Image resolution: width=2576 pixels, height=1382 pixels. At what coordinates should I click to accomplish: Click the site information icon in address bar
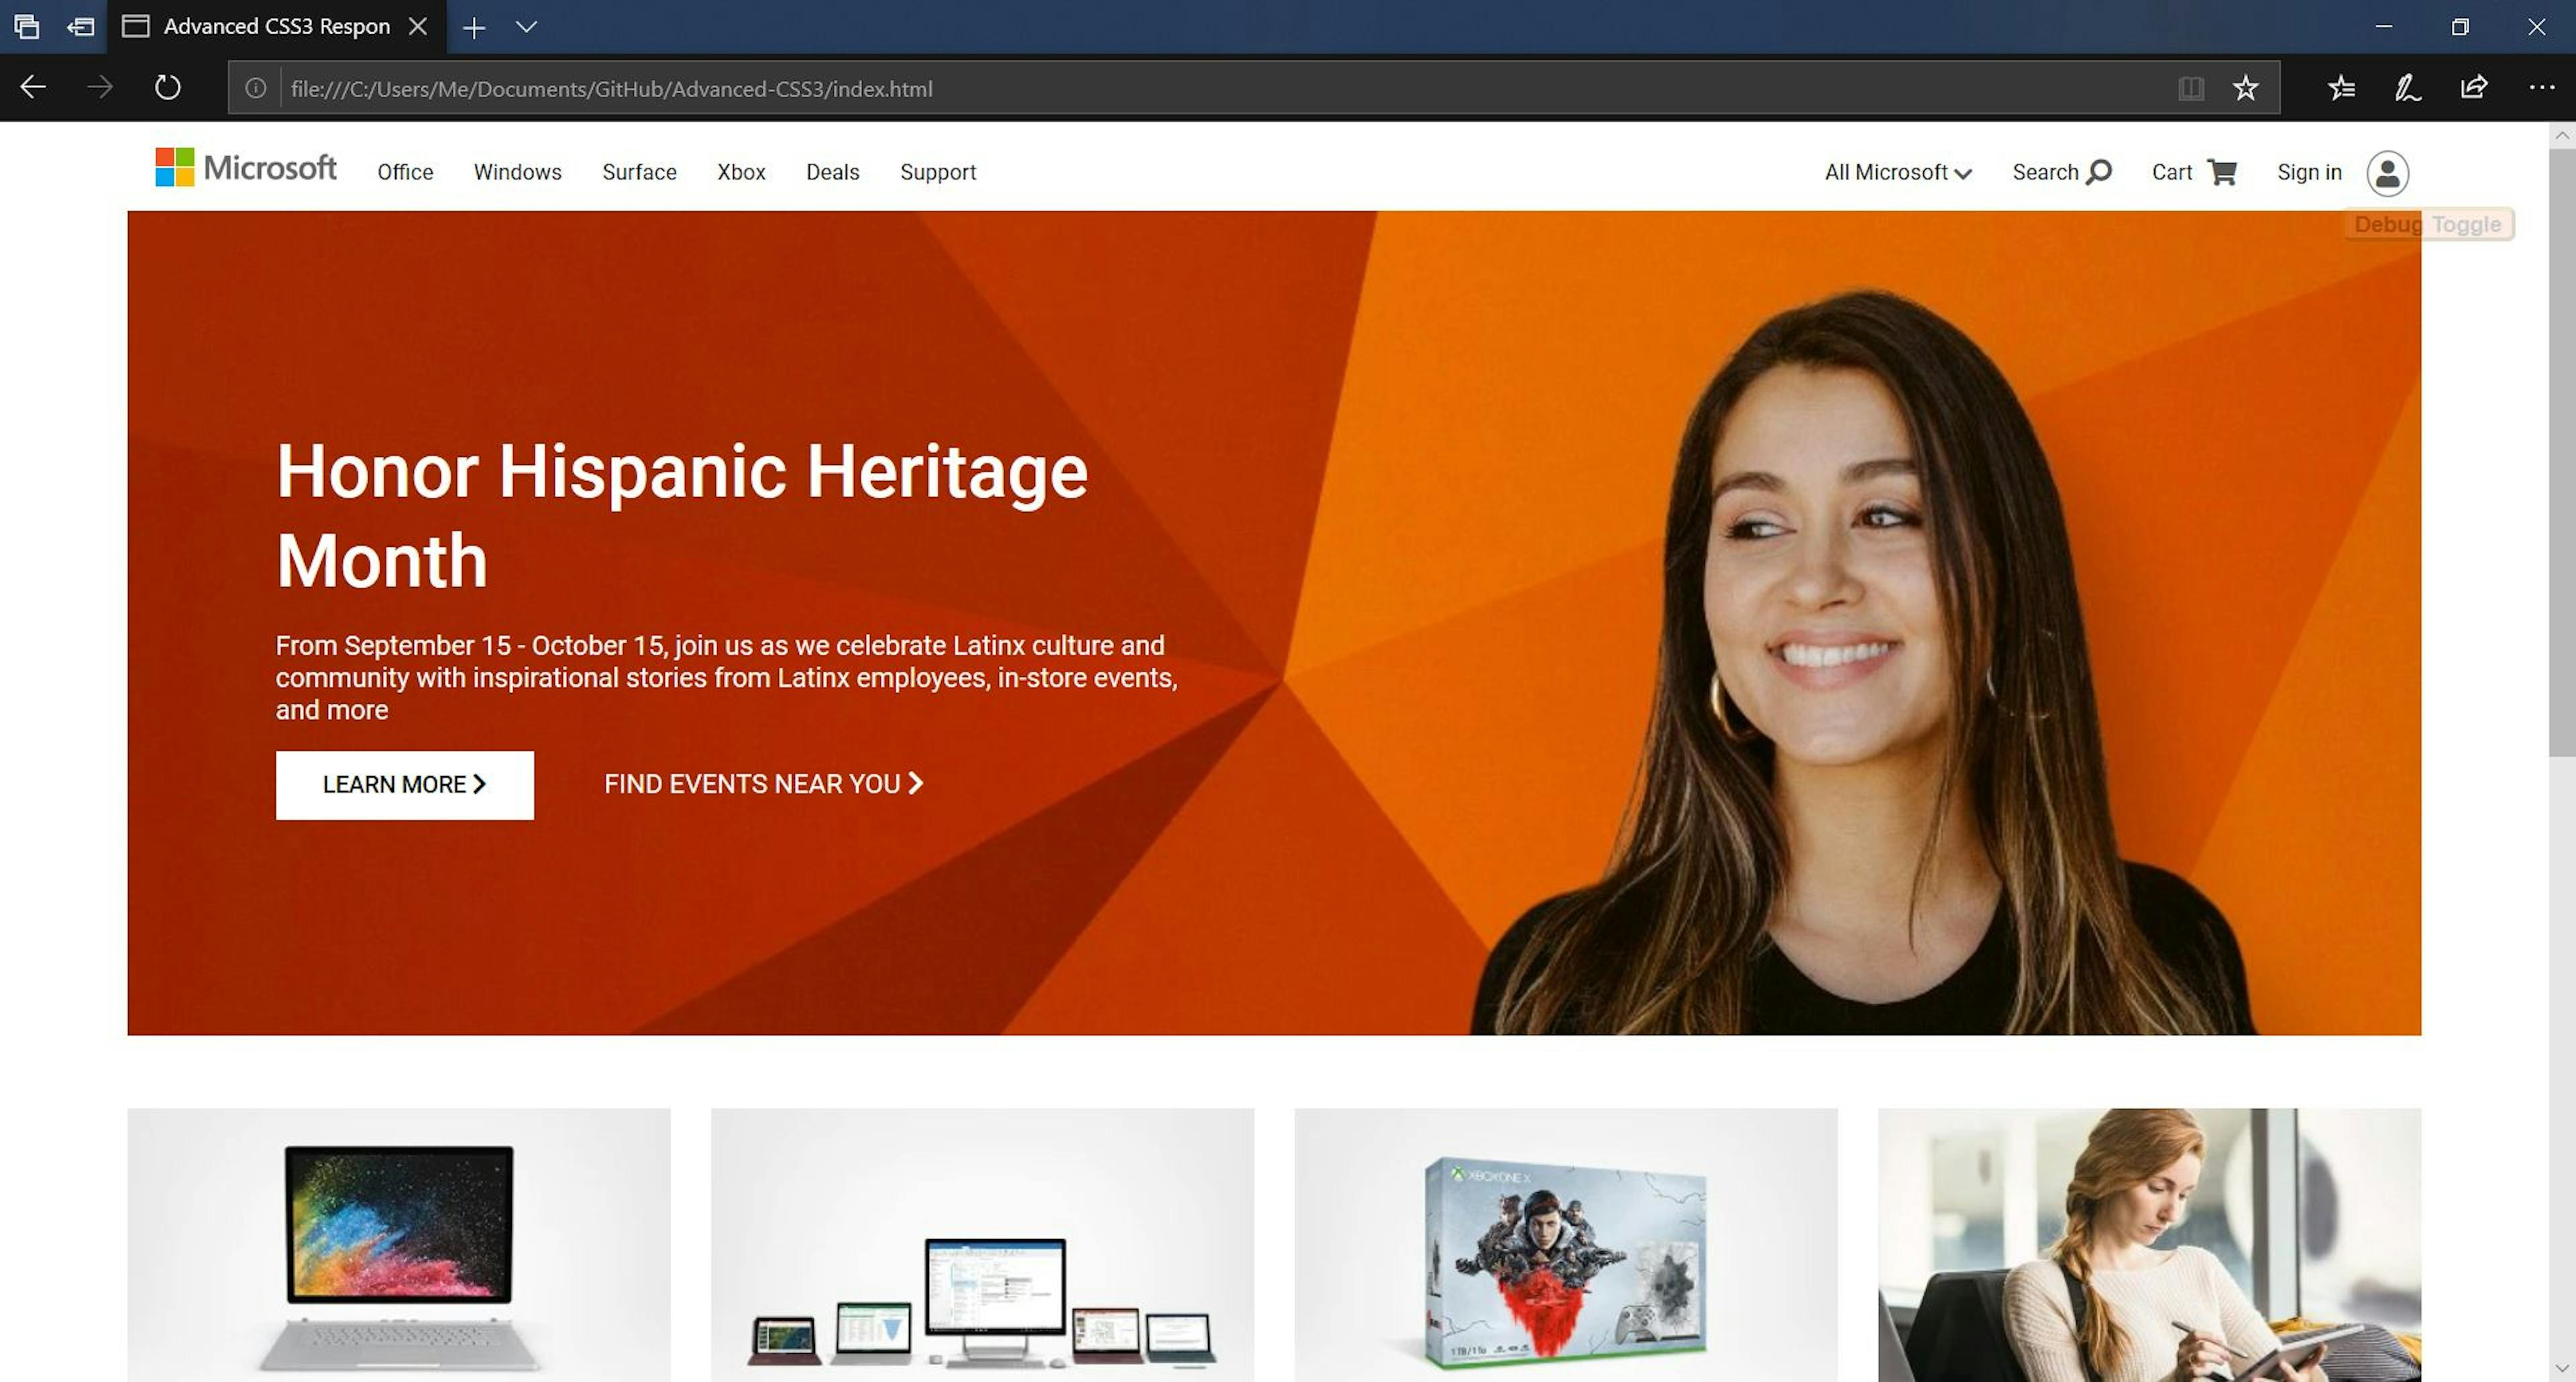(256, 88)
